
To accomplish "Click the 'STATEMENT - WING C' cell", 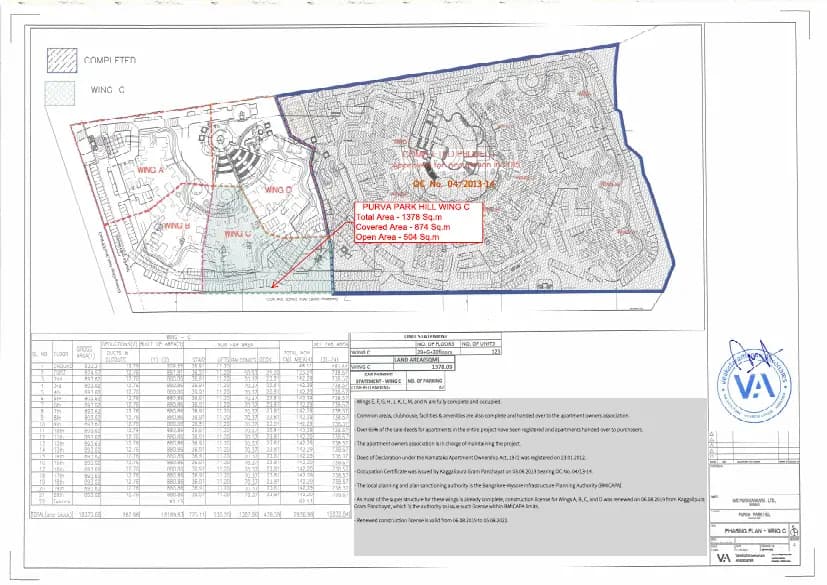I will pos(378,380).
